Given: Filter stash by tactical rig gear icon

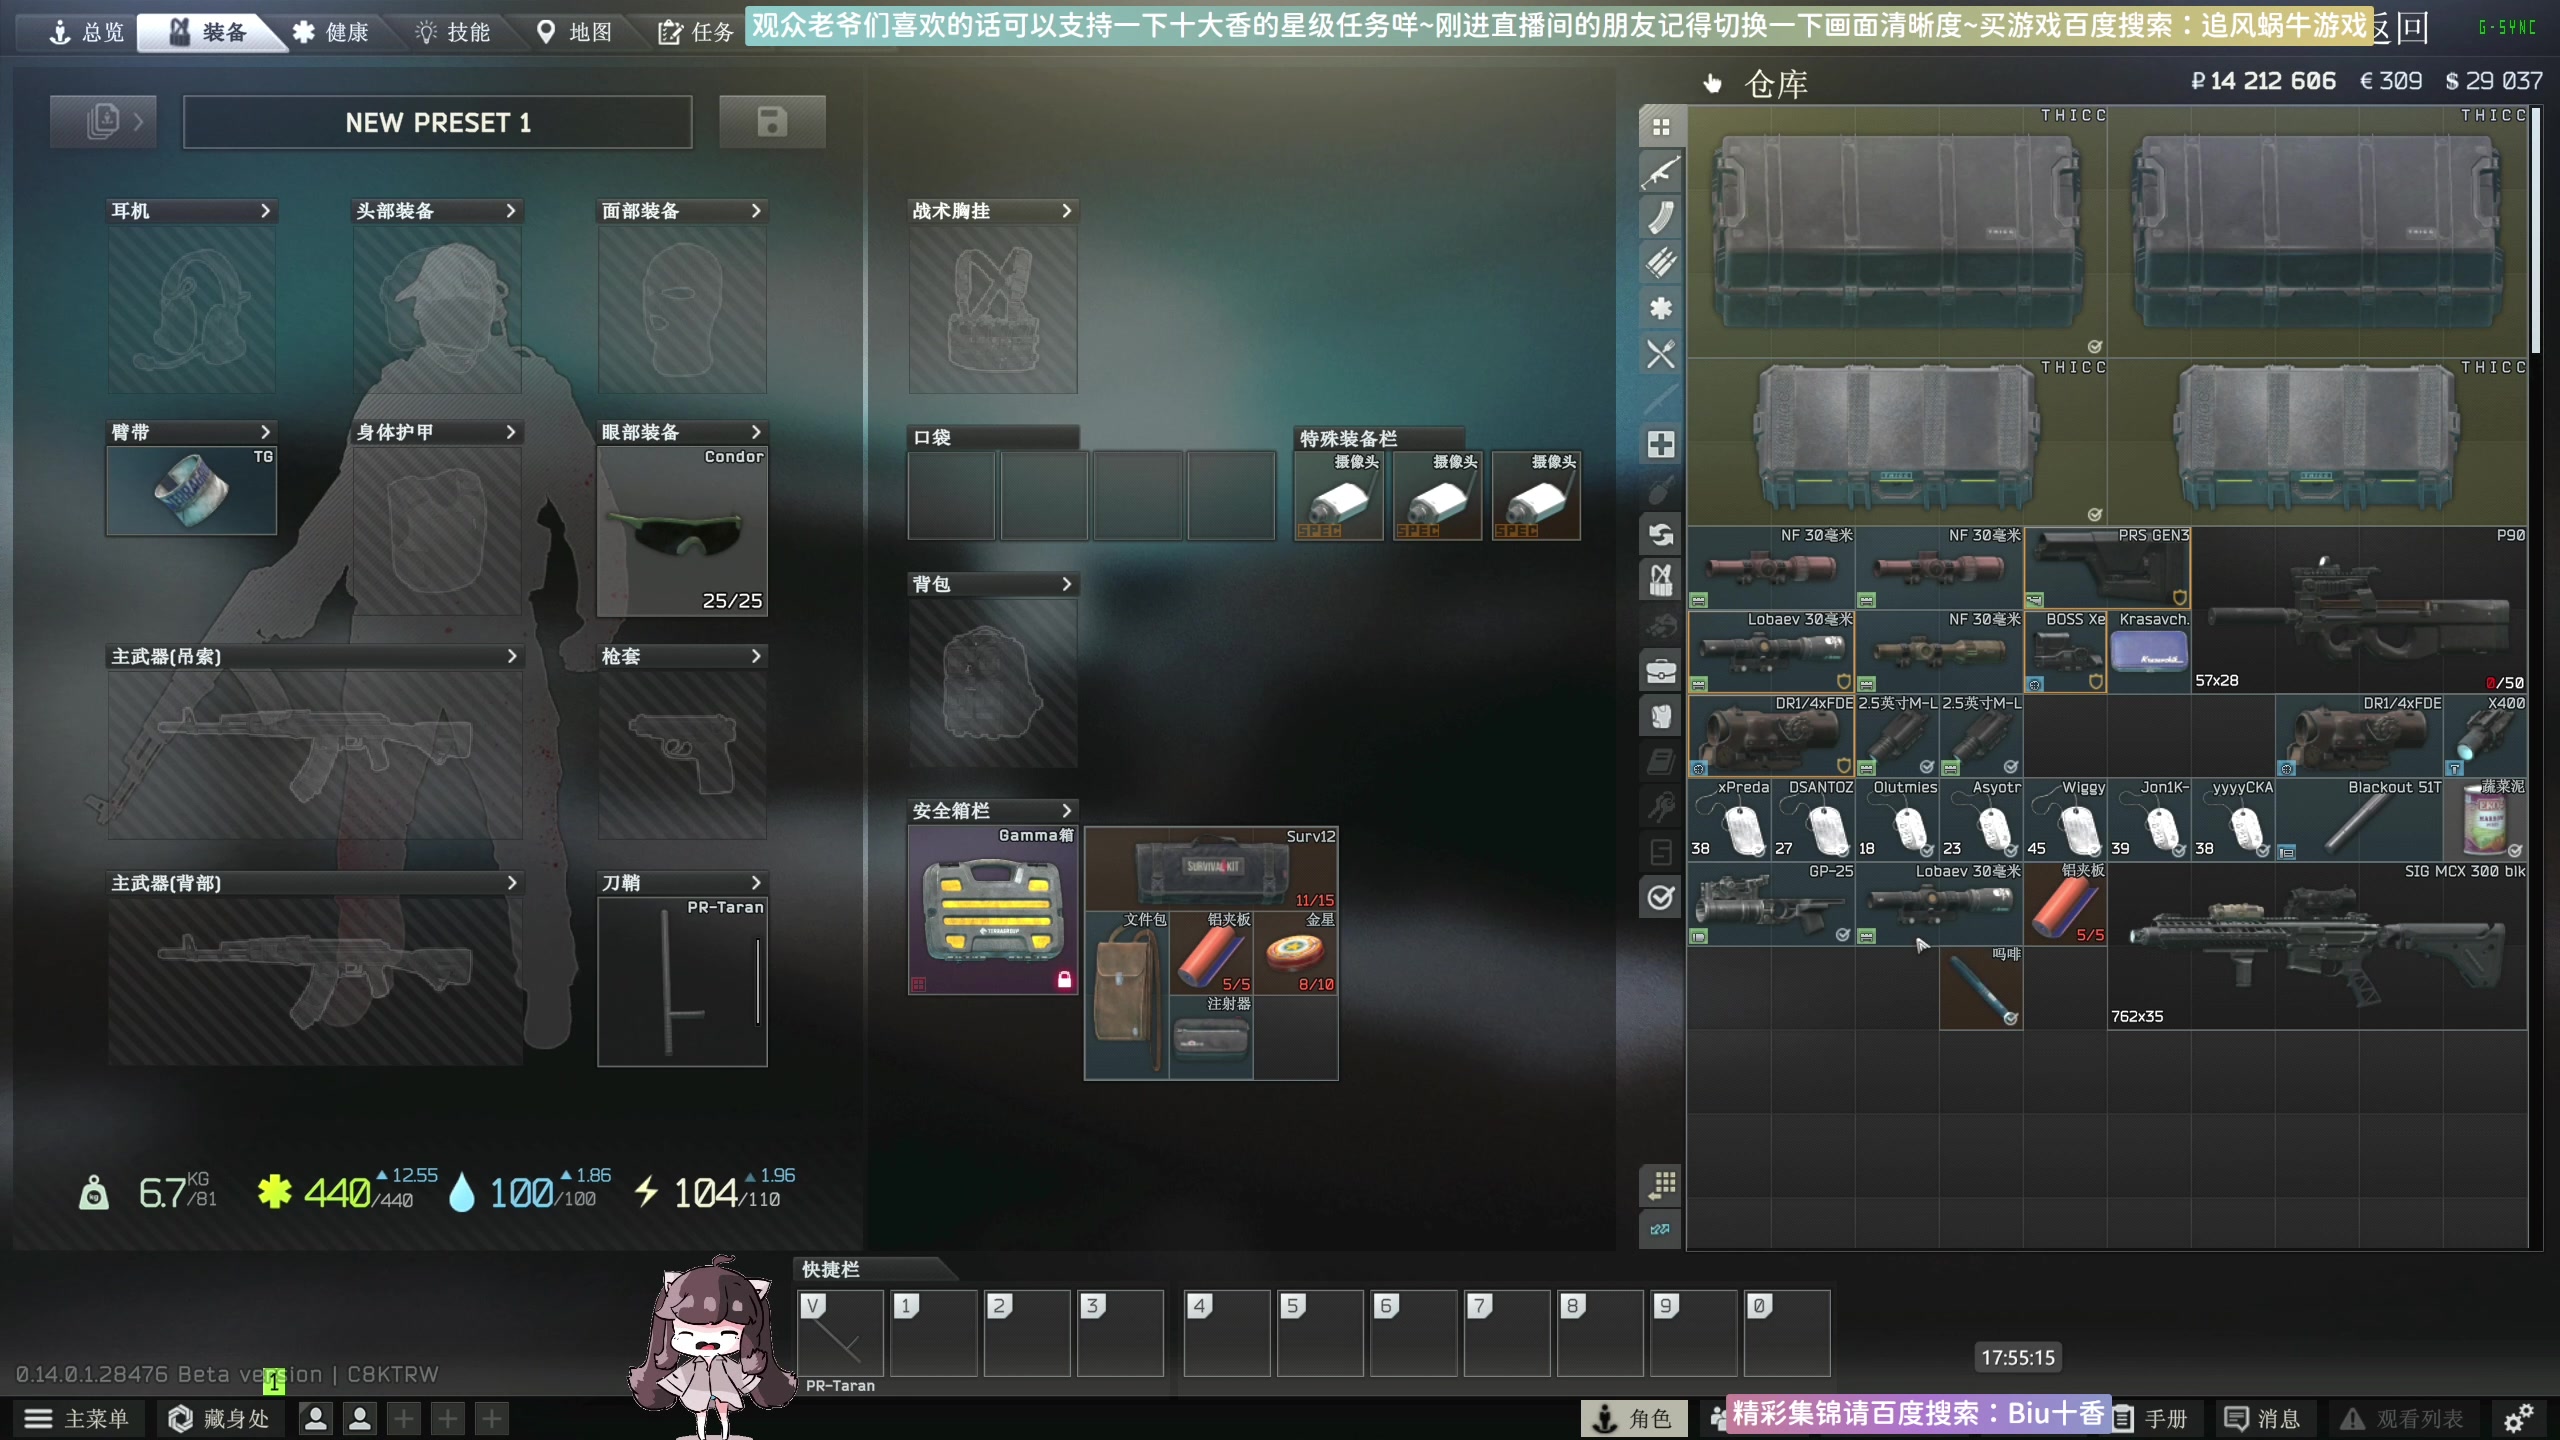Looking at the screenshot, I should [1661, 580].
